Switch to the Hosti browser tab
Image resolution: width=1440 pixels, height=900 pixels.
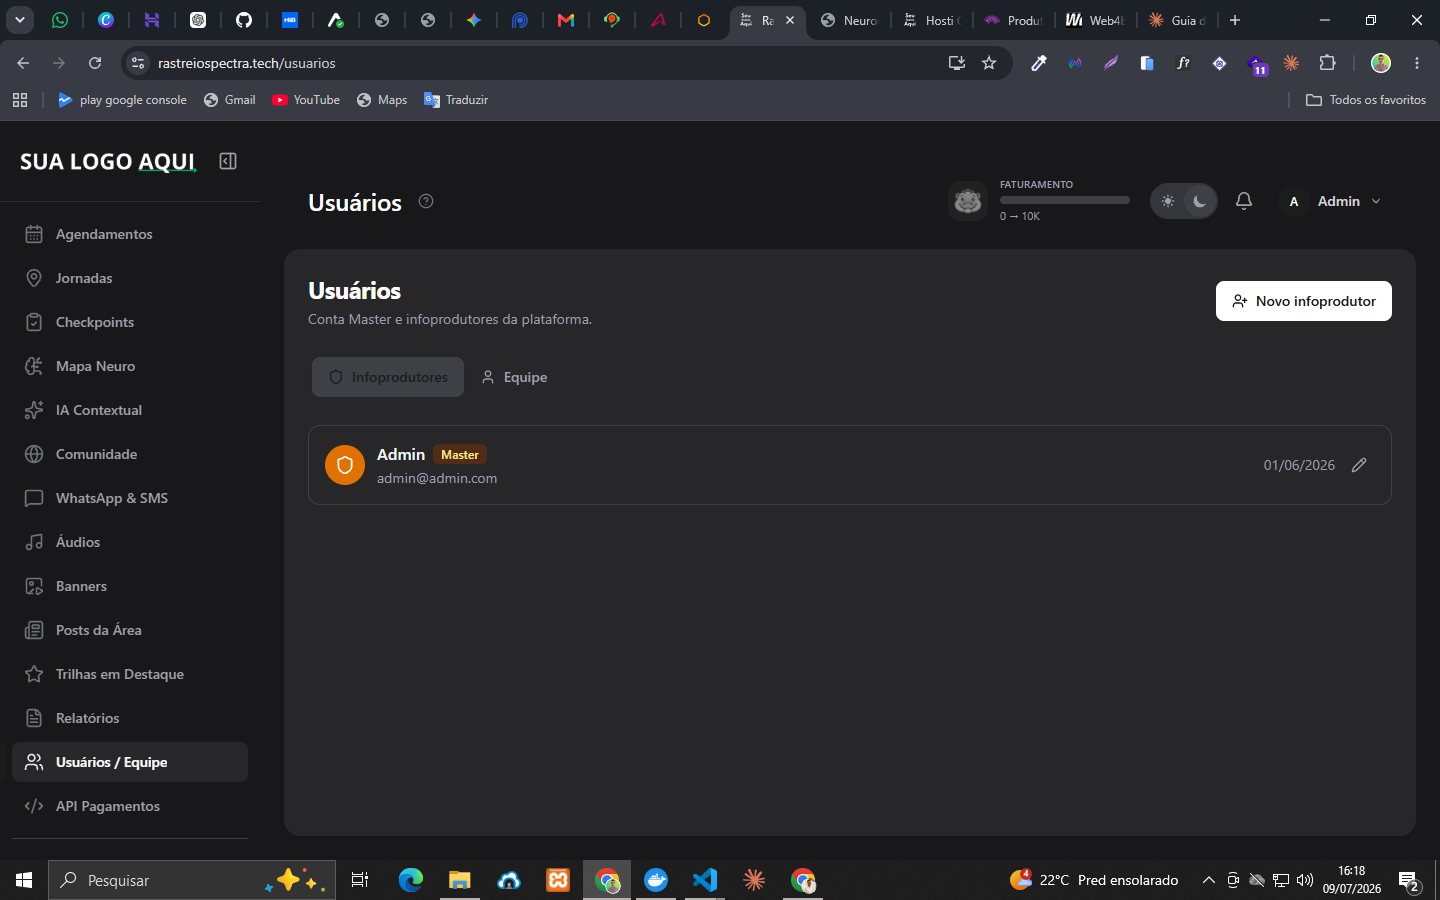coord(931,20)
